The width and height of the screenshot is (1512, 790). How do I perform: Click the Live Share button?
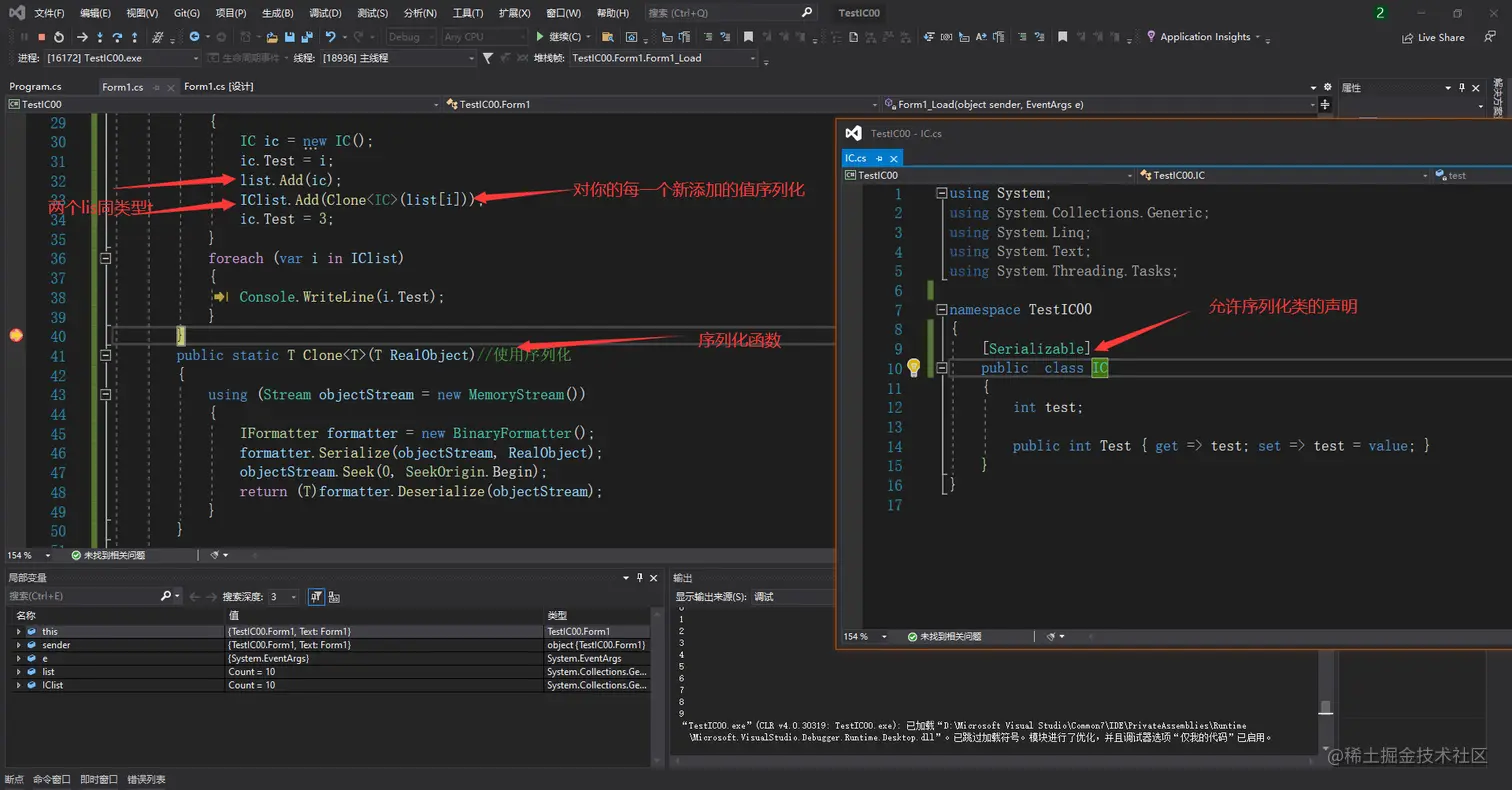1433,38
